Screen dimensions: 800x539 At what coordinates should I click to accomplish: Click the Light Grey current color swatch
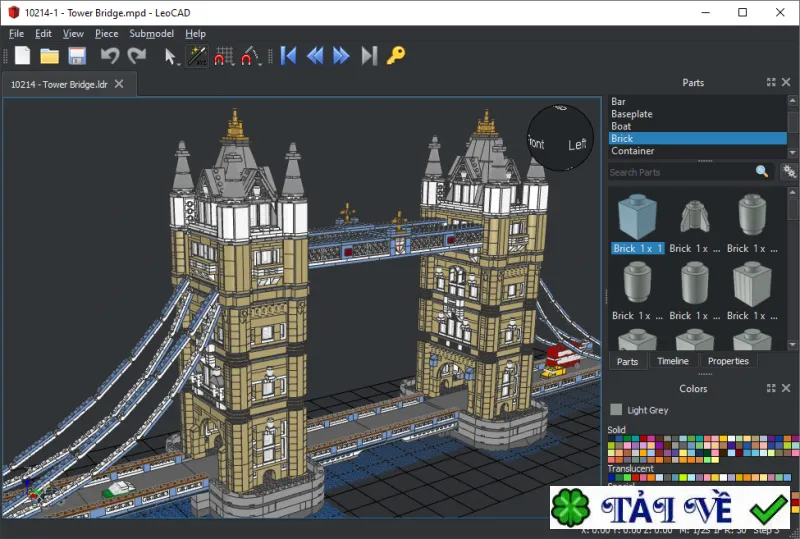[x=616, y=409]
